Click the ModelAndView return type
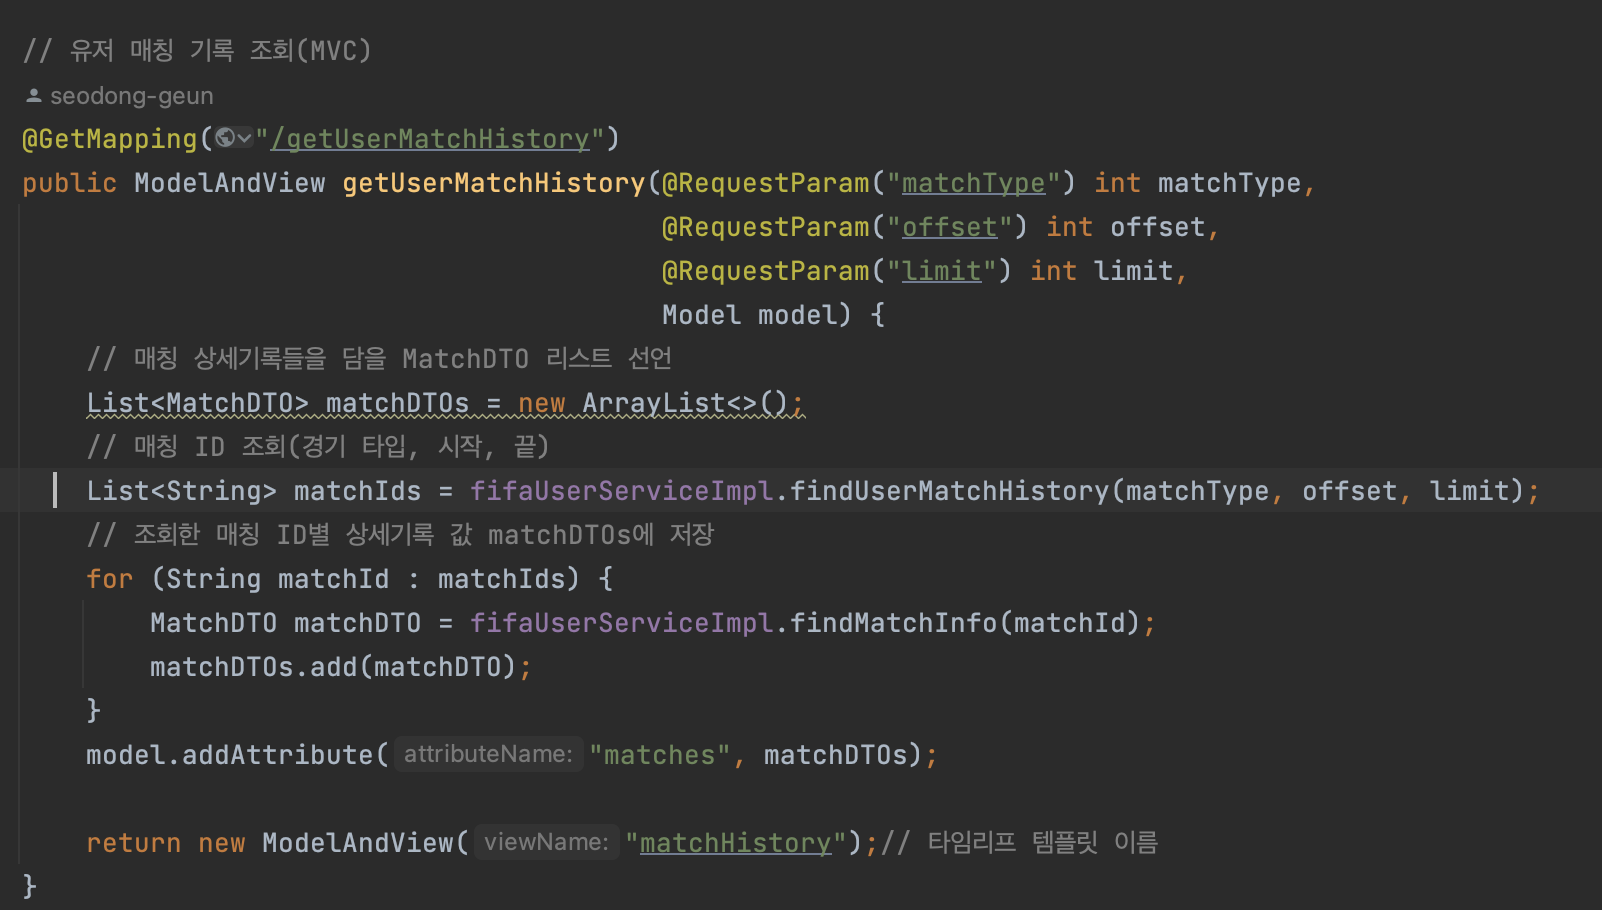 click(230, 183)
